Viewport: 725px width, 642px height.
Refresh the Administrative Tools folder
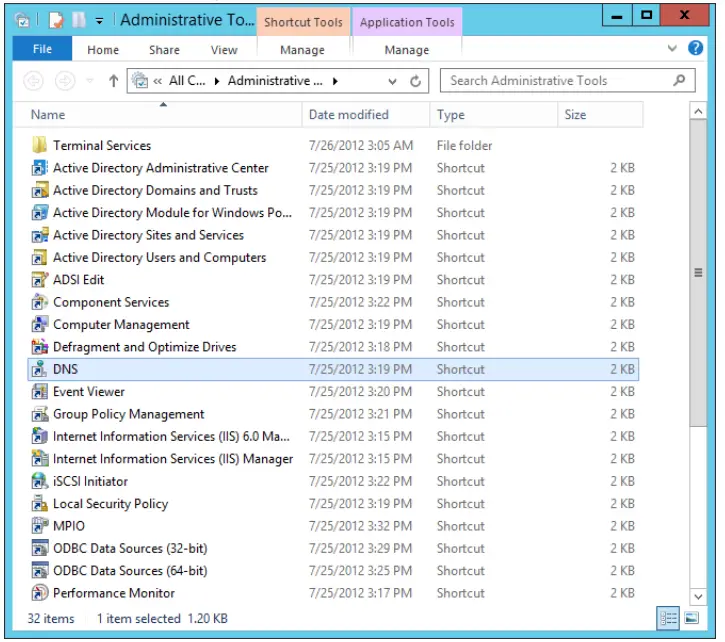(x=415, y=81)
